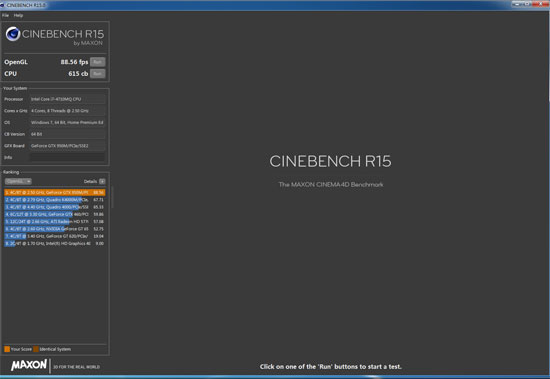Click the Cinebench R15 logo icon

tap(13, 34)
